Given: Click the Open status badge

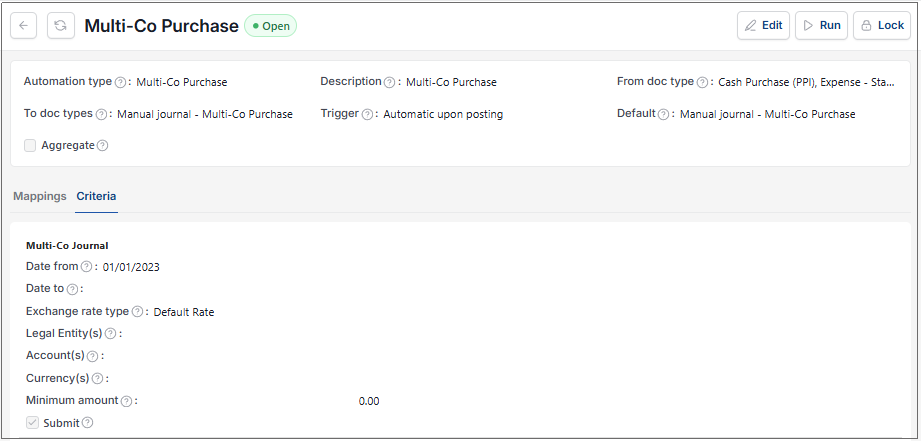Looking at the screenshot, I should (271, 26).
